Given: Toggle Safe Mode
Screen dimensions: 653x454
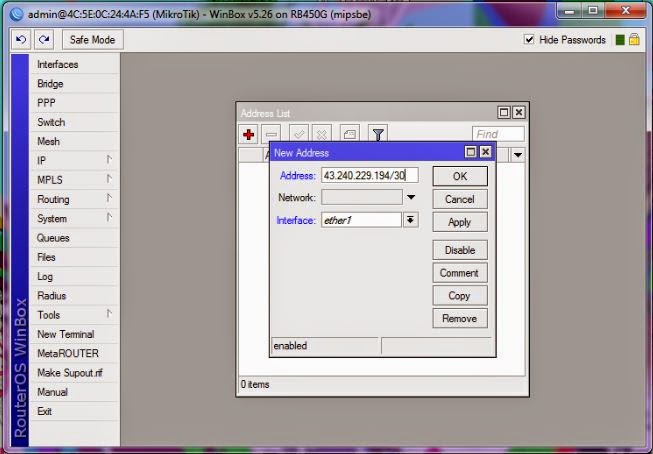Looking at the screenshot, I should click(92, 40).
